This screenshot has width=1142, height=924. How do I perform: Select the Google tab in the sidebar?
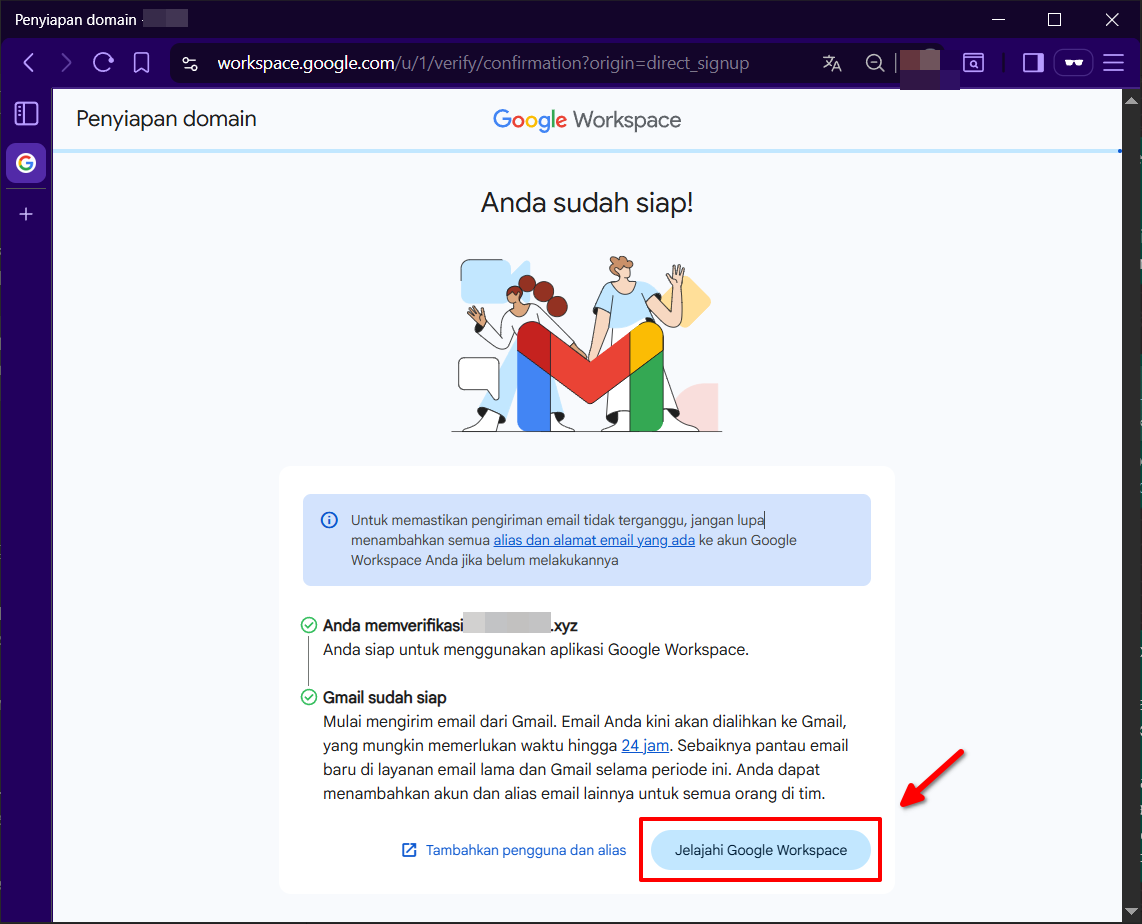(x=26, y=162)
